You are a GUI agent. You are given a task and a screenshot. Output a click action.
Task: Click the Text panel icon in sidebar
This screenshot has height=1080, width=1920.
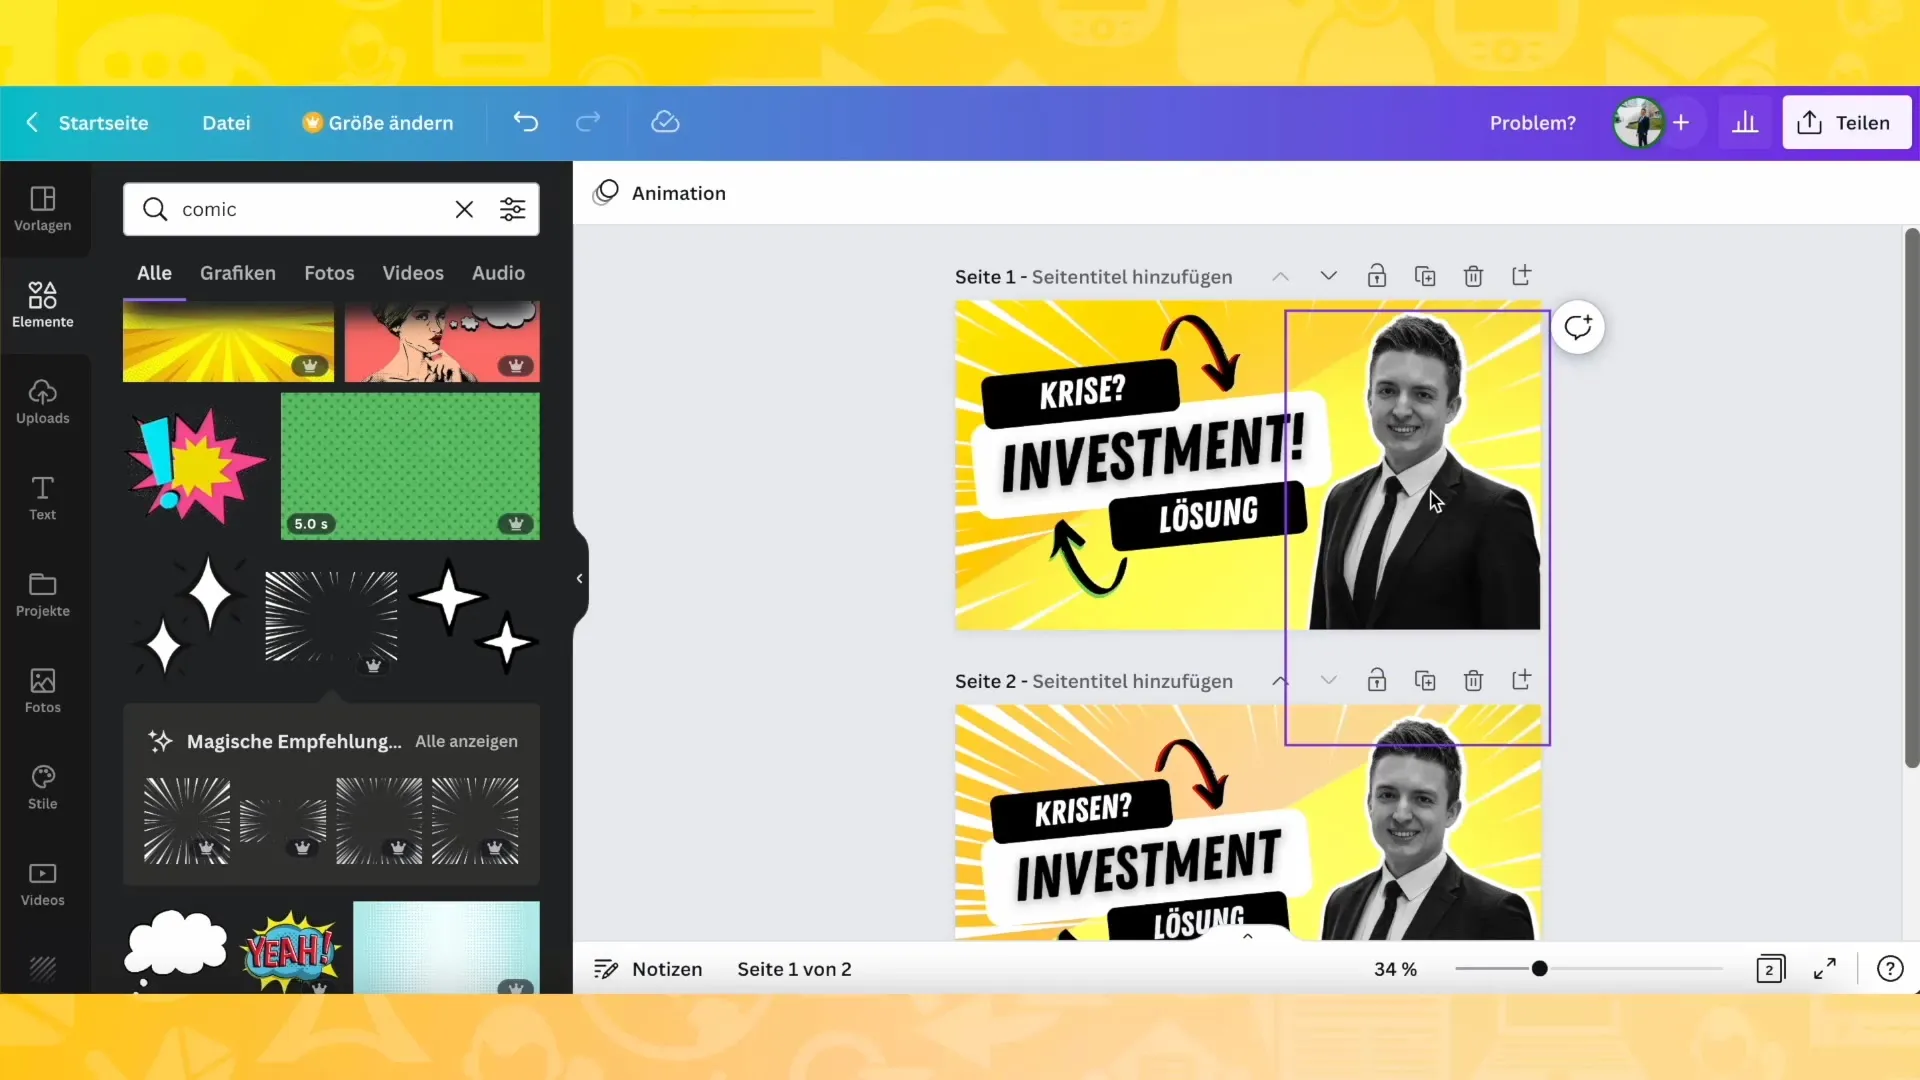point(42,498)
